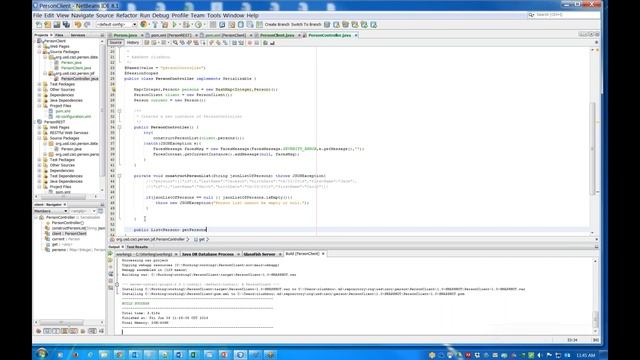Click the Search field at top right
This screenshot has height=360, width=640.
[x=565, y=15]
